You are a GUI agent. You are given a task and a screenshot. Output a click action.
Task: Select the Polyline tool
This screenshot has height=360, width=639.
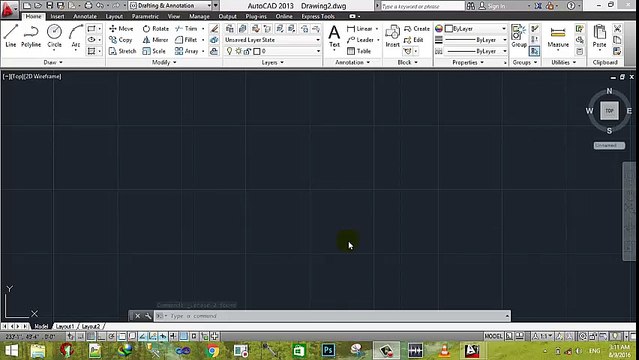click(x=31, y=36)
